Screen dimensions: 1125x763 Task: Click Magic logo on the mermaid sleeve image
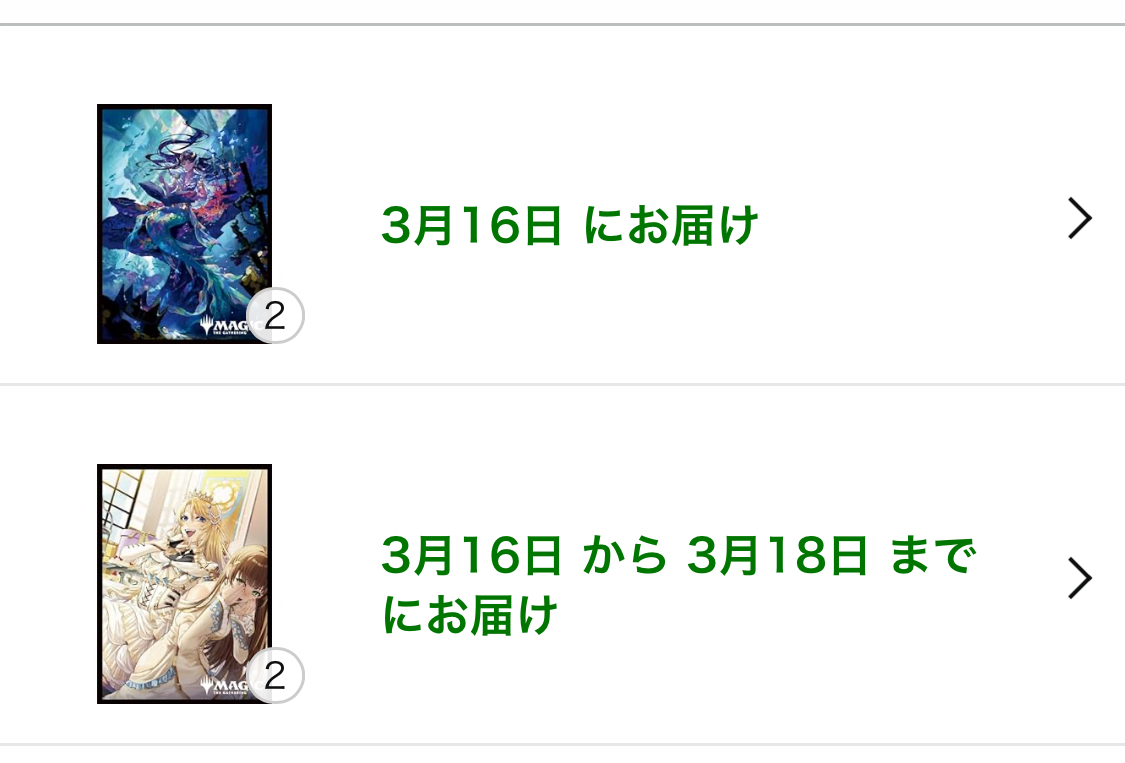[x=225, y=326]
